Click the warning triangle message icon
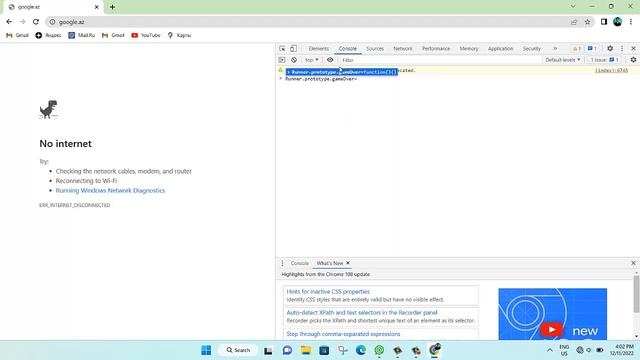The height and width of the screenshot is (360, 640). pyautogui.click(x=280, y=70)
